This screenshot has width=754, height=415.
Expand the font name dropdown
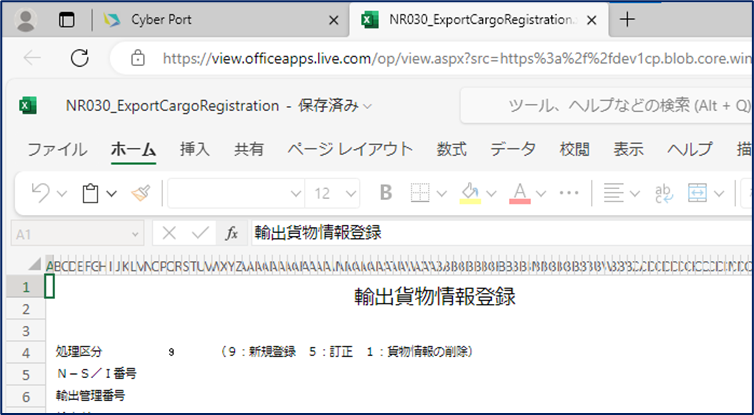pyautogui.click(x=296, y=192)
